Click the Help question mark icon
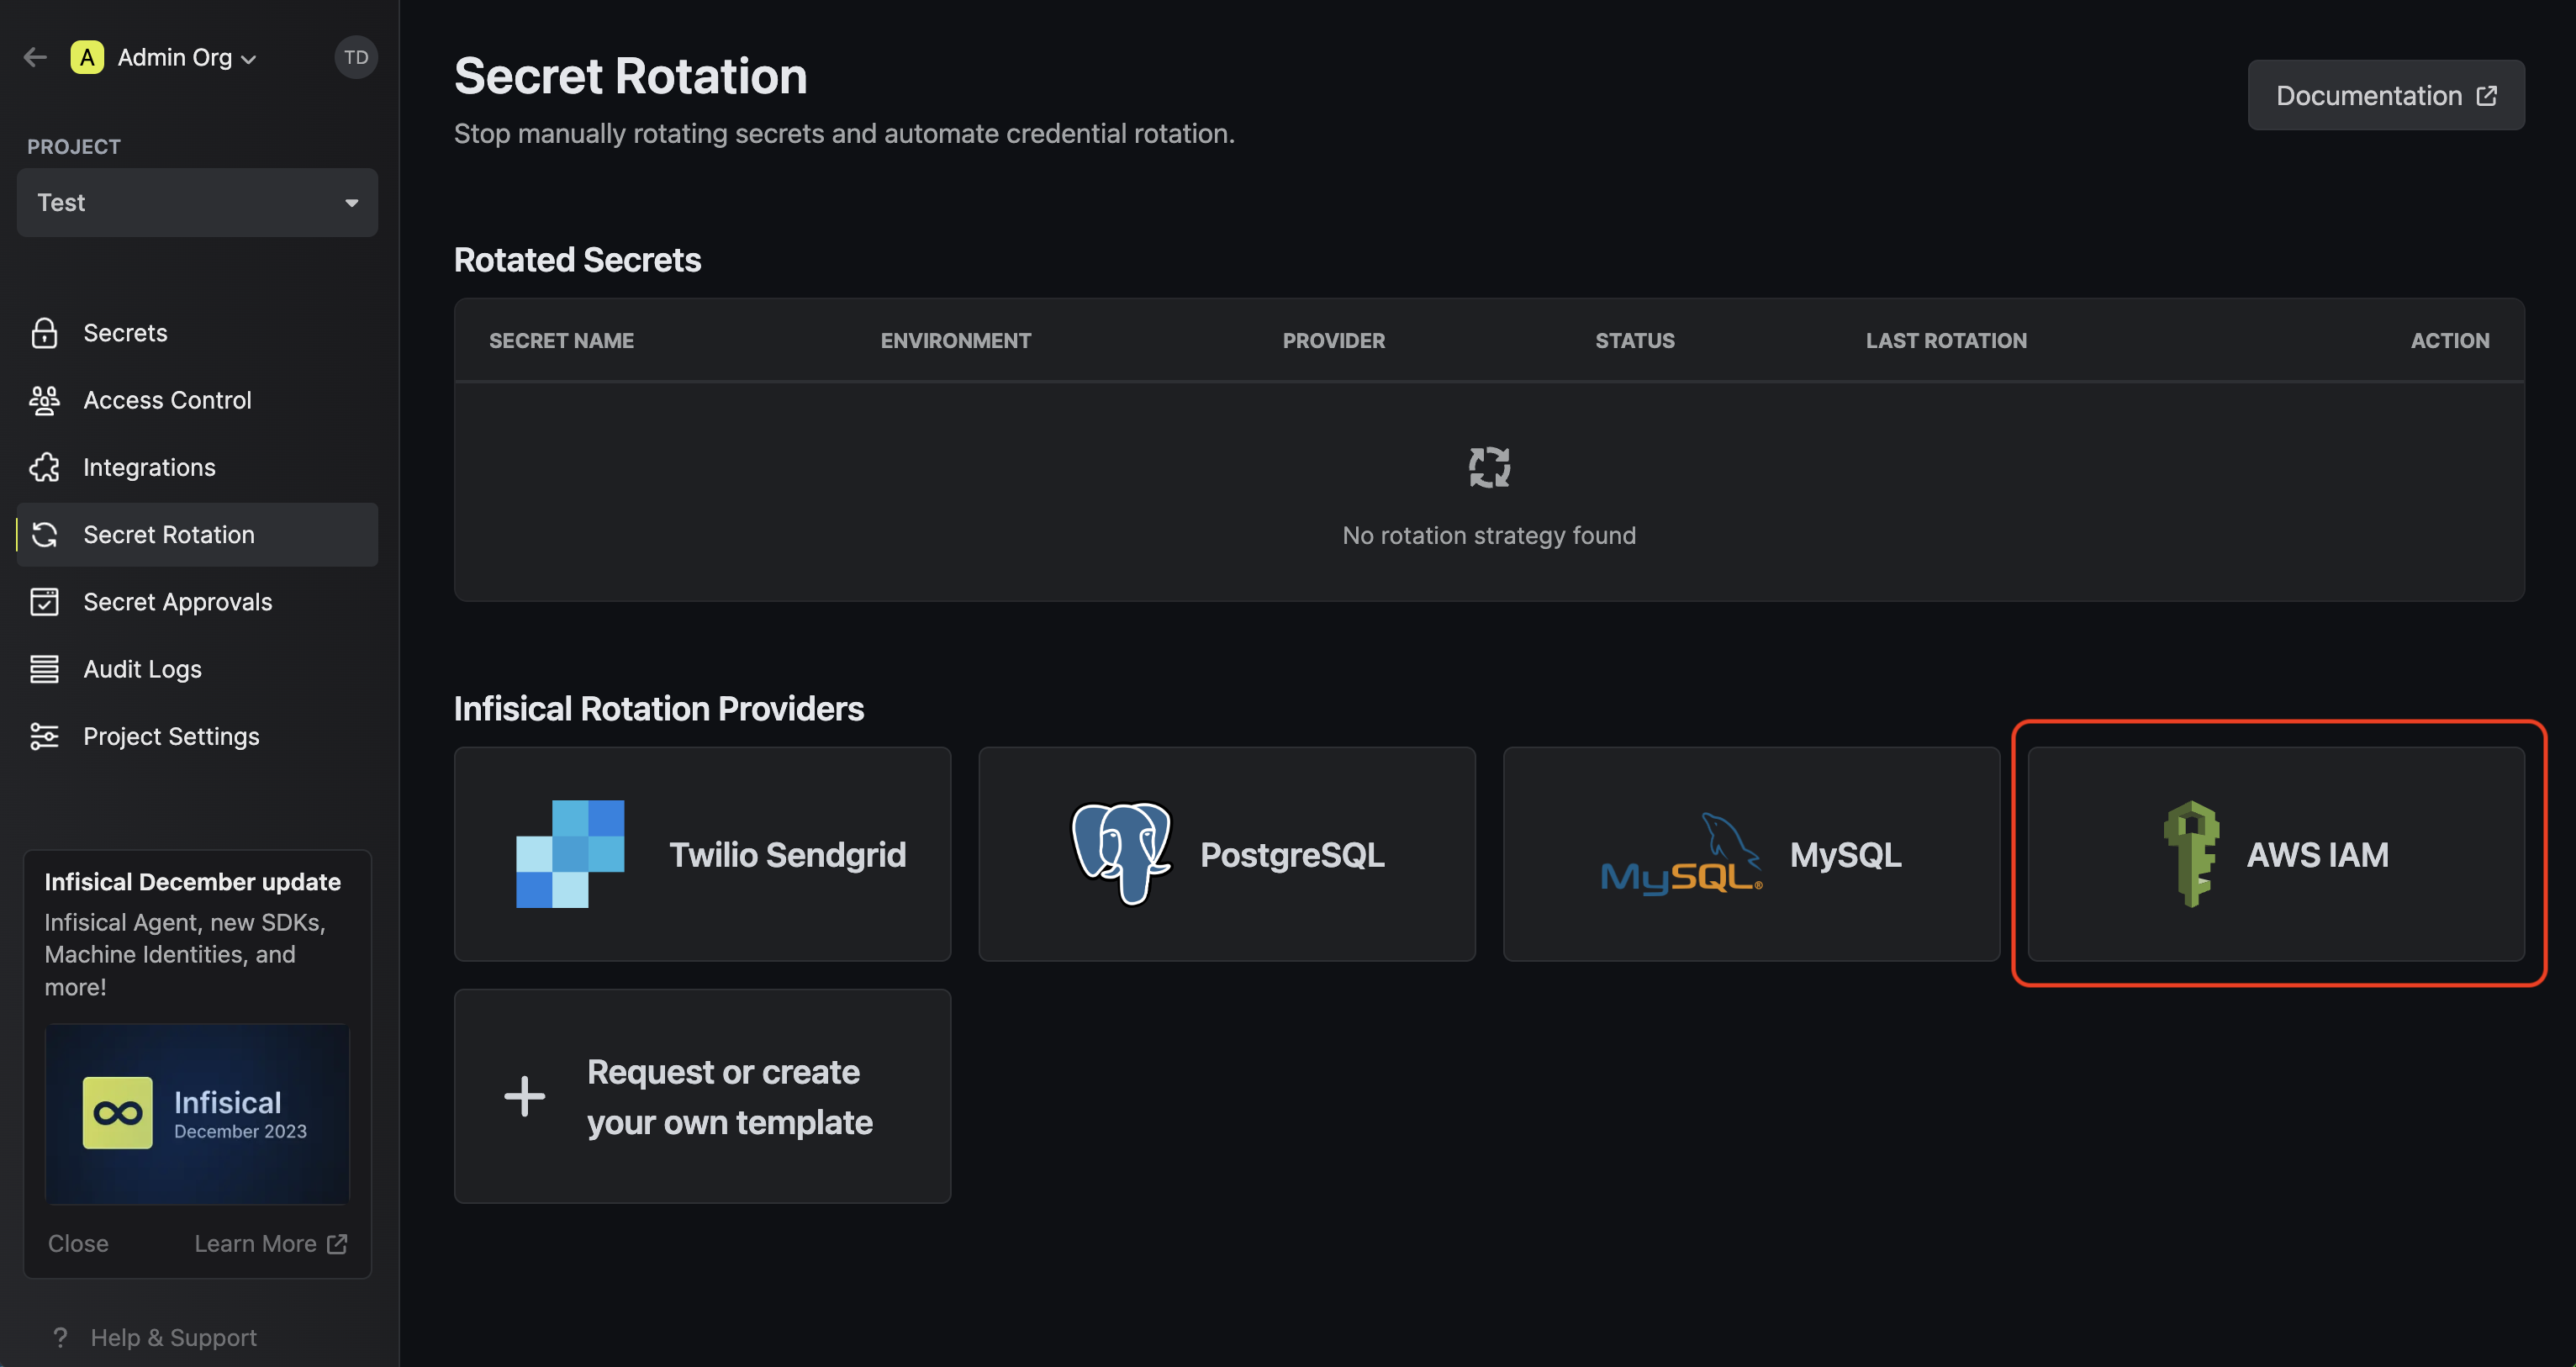Viewport: 2576px width, 1367px height. (60, 1337)
